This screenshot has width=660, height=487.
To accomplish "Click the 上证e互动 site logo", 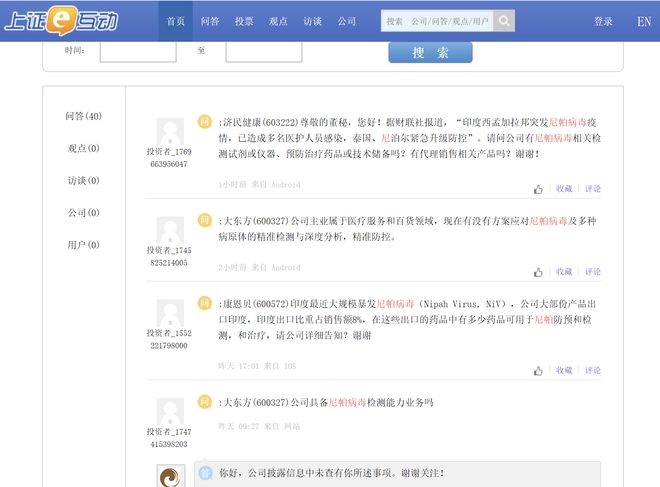I will click(x=61, y=21).
